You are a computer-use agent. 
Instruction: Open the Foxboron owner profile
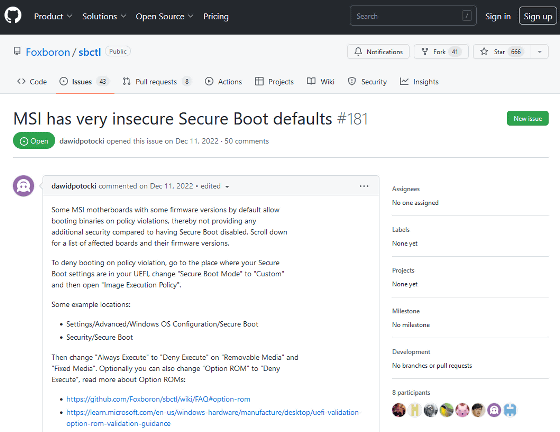pos(48,52)
